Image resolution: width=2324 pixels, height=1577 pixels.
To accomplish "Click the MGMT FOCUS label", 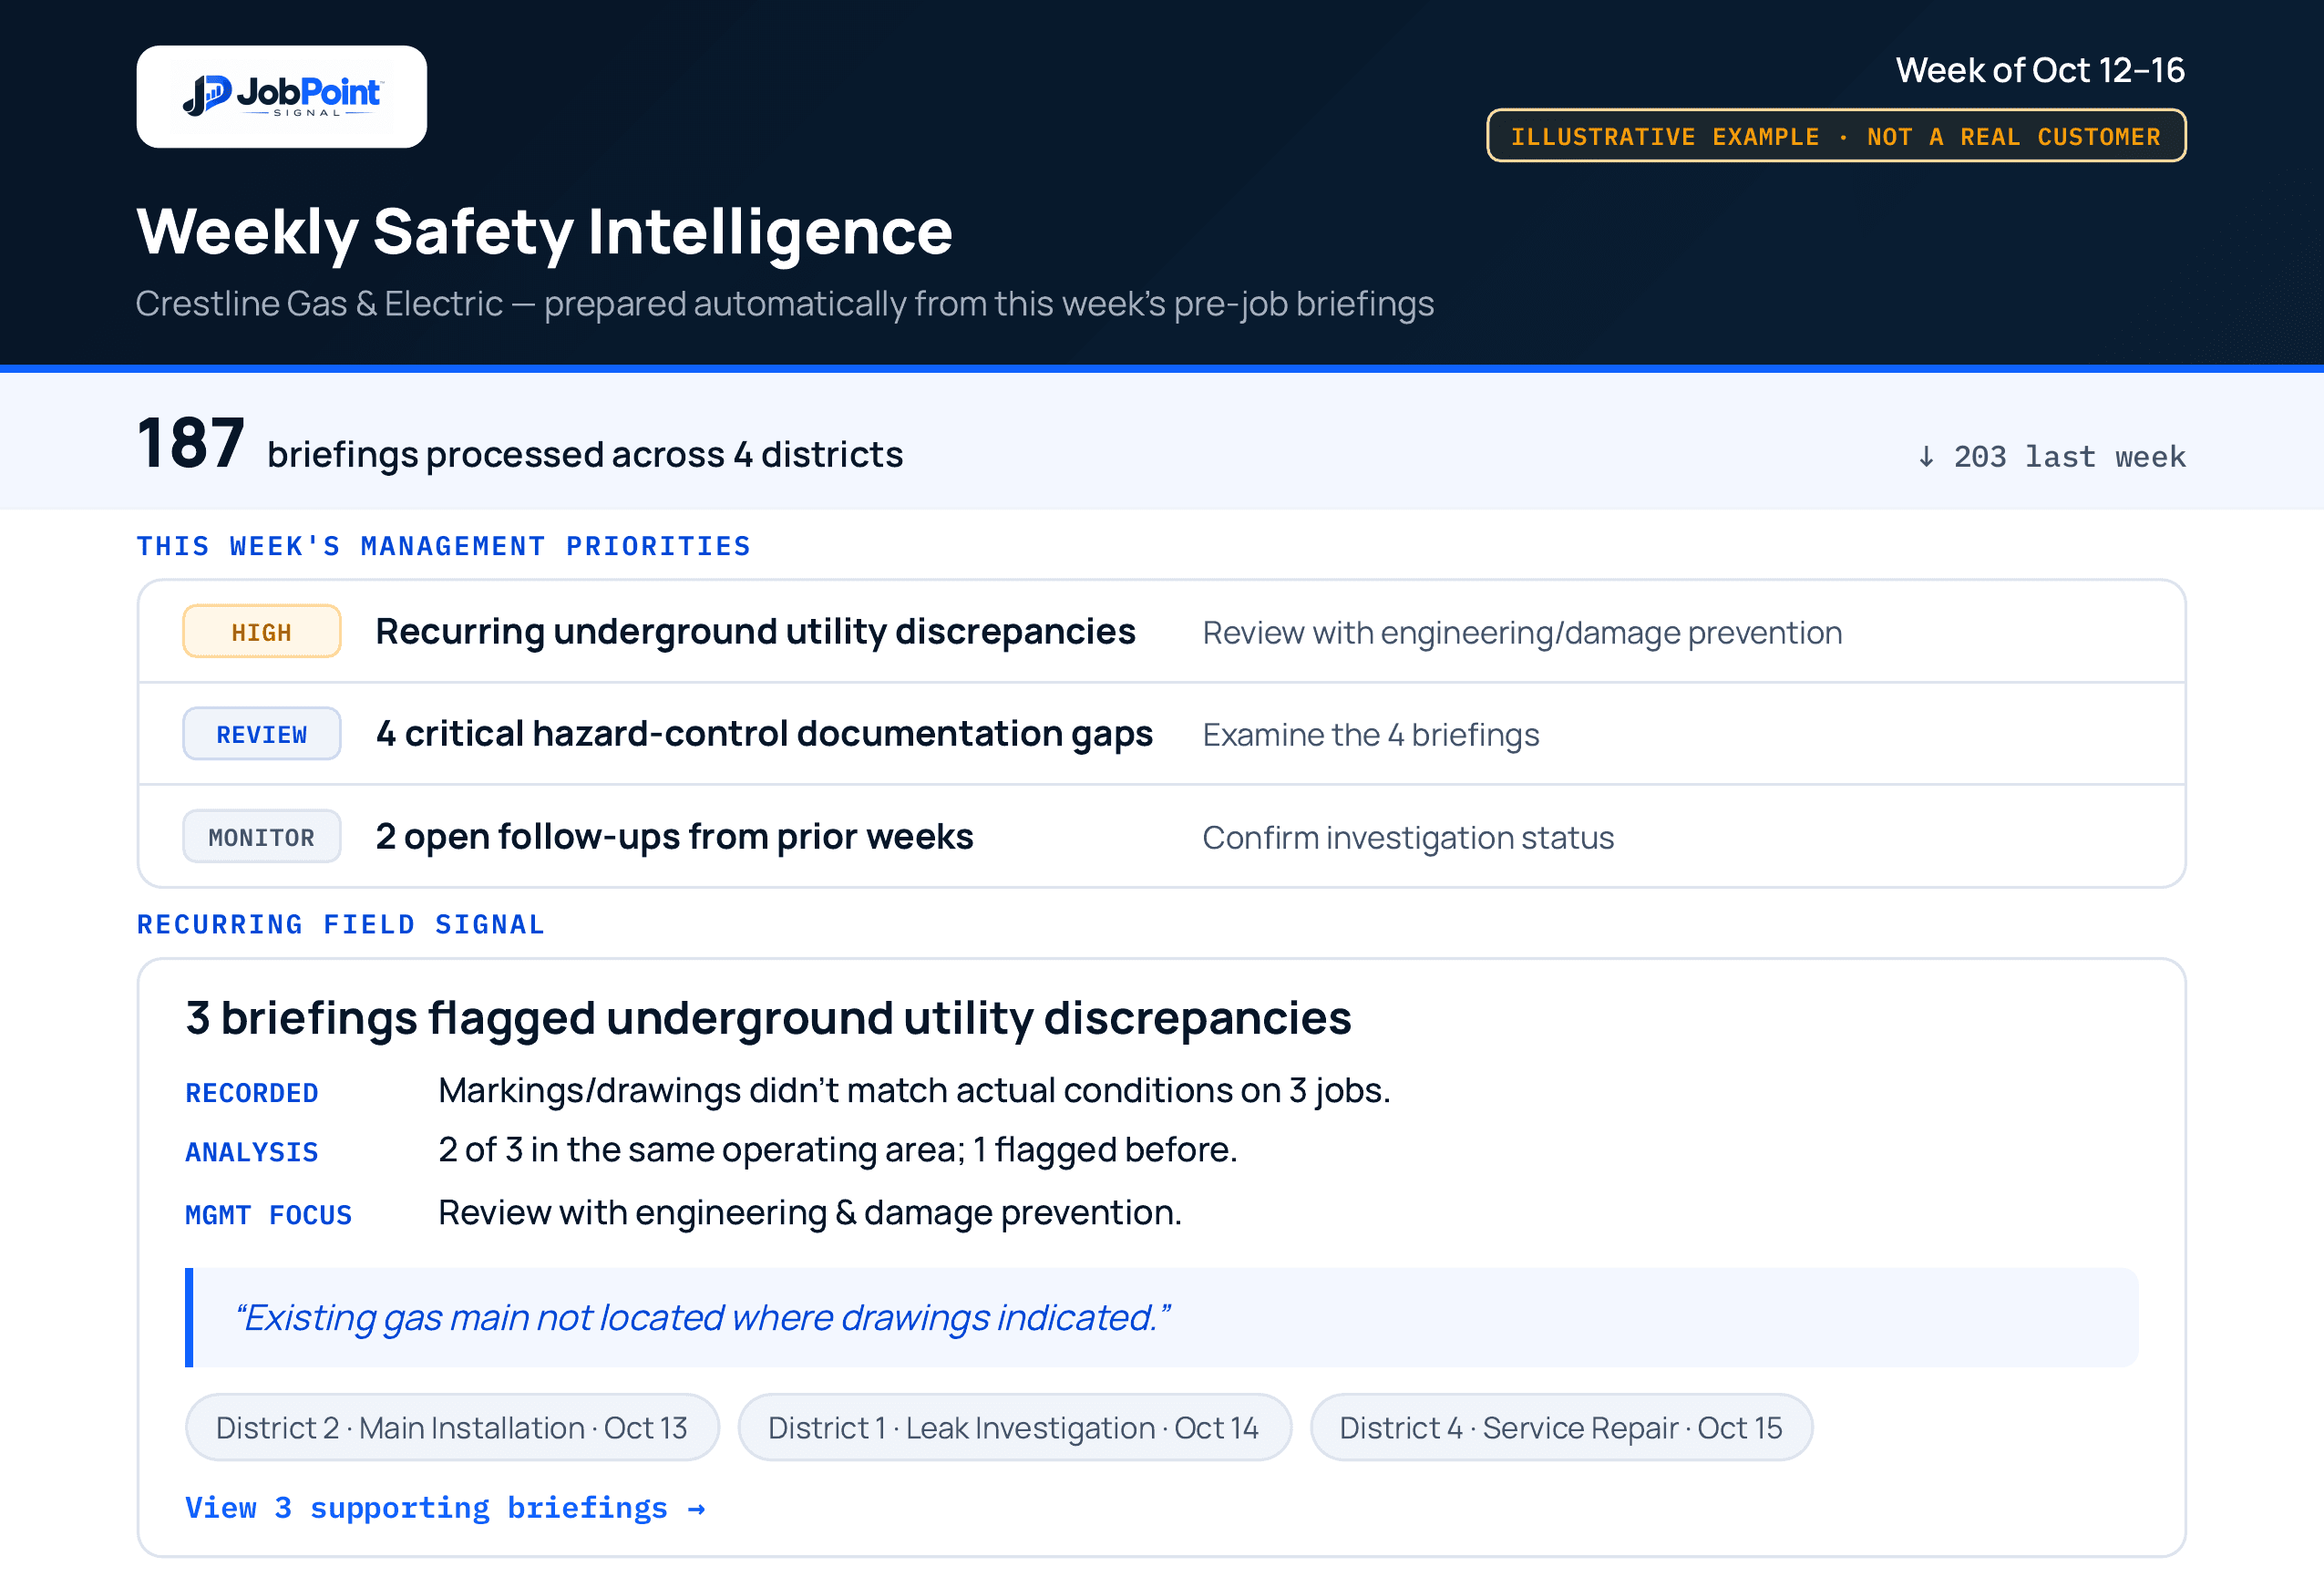I will [268, 1215].
